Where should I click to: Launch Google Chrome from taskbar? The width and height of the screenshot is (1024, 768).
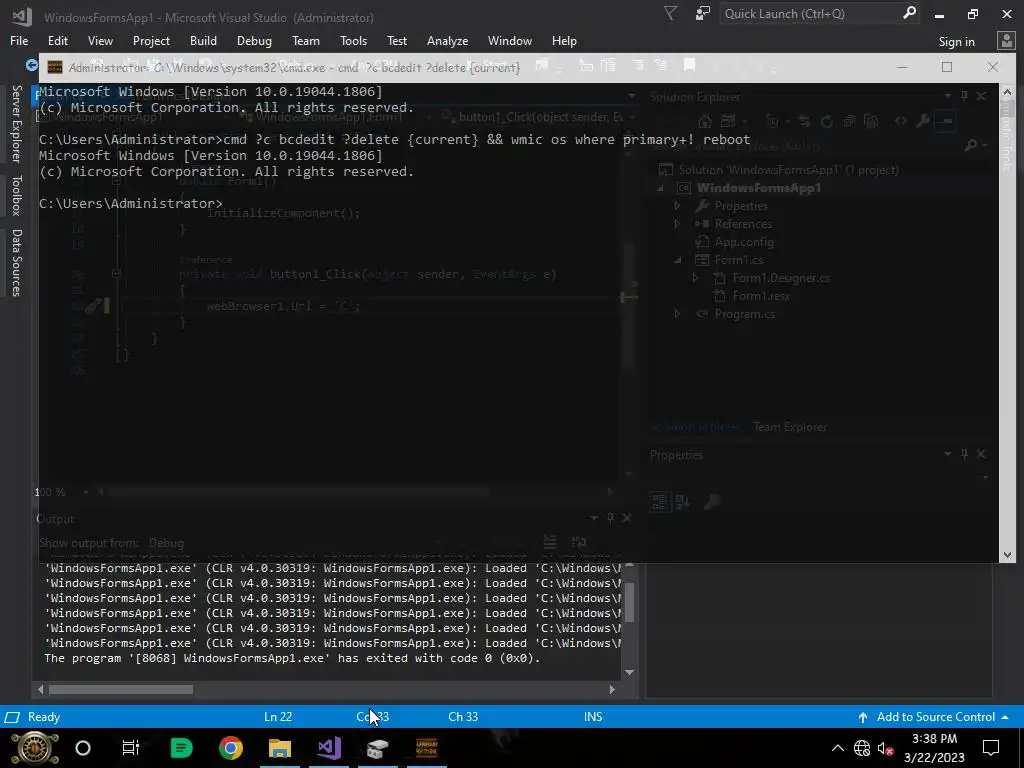pos(231,748)
